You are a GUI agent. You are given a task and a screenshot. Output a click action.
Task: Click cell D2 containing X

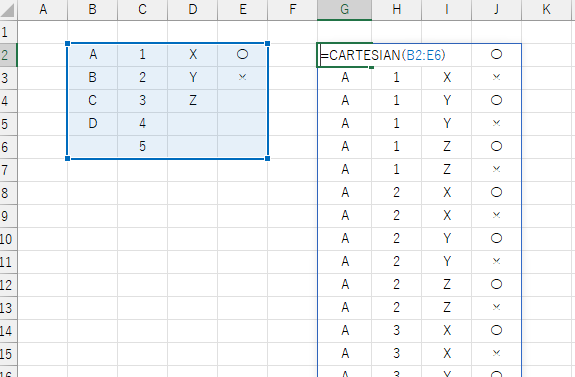[x=193, y=55]
